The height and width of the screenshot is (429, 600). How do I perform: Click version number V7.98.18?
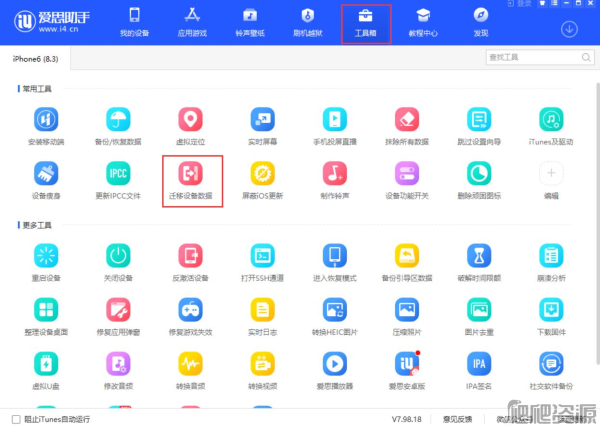coord(406,419)
